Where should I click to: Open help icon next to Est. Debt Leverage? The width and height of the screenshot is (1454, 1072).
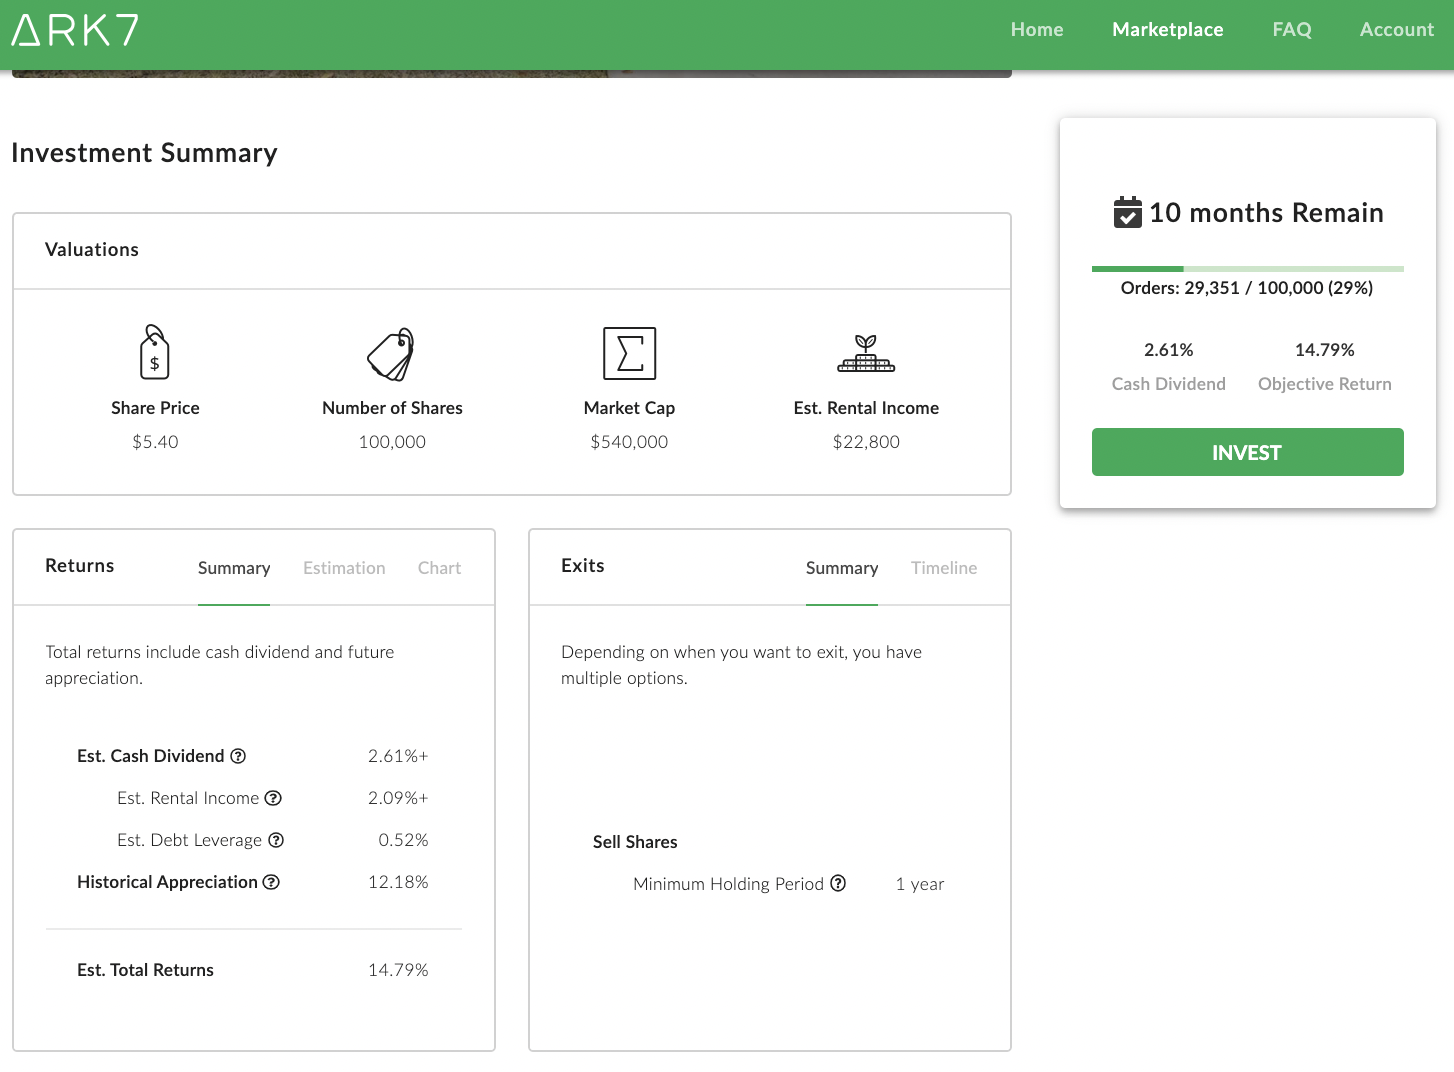pos(276,840)
